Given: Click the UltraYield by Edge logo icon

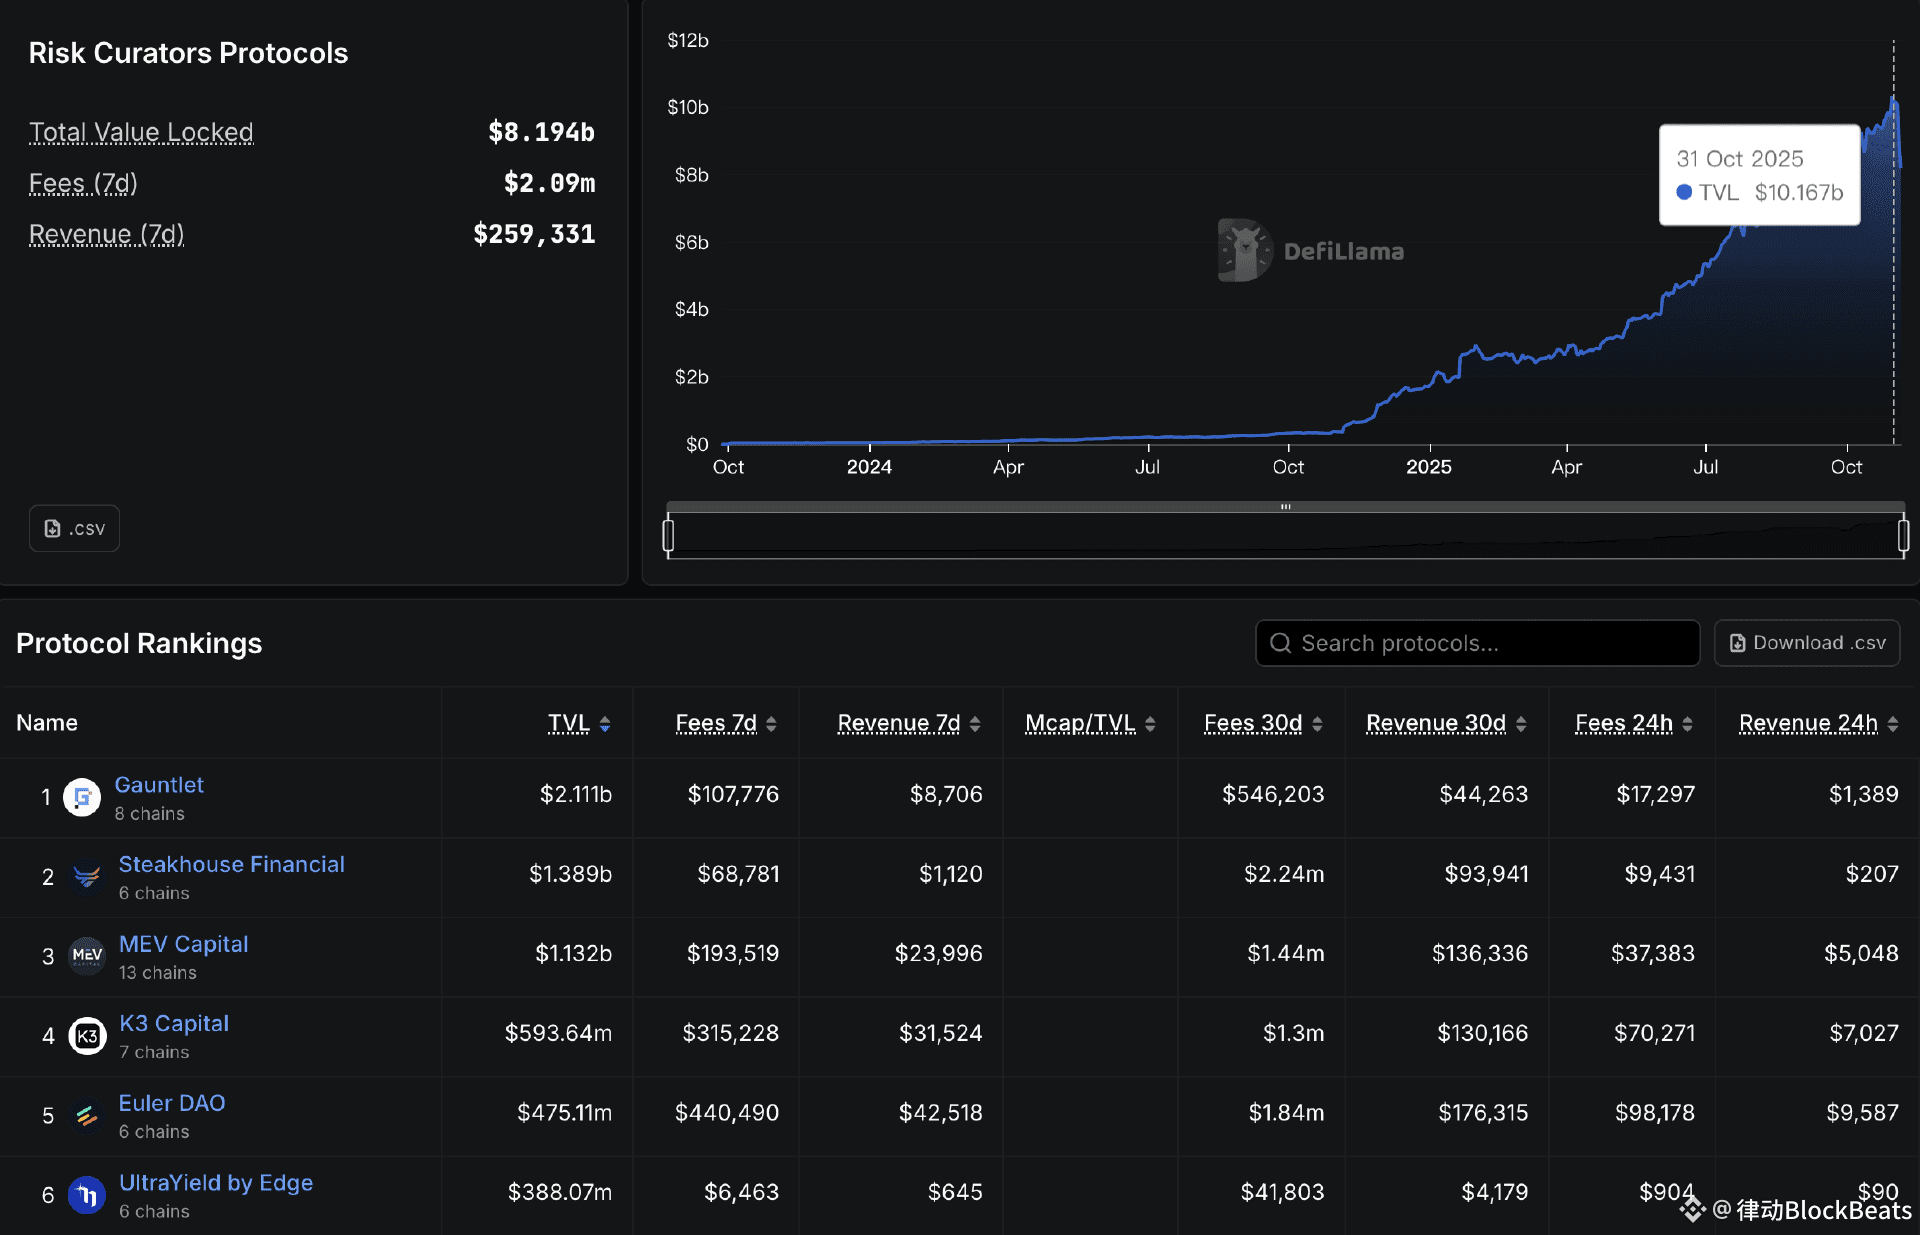Looking at the screenshot, I should tap(87, 1195).
